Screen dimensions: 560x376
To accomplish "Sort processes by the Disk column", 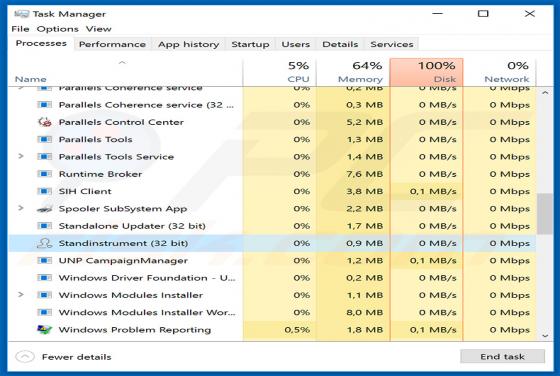I will point(427,72).
